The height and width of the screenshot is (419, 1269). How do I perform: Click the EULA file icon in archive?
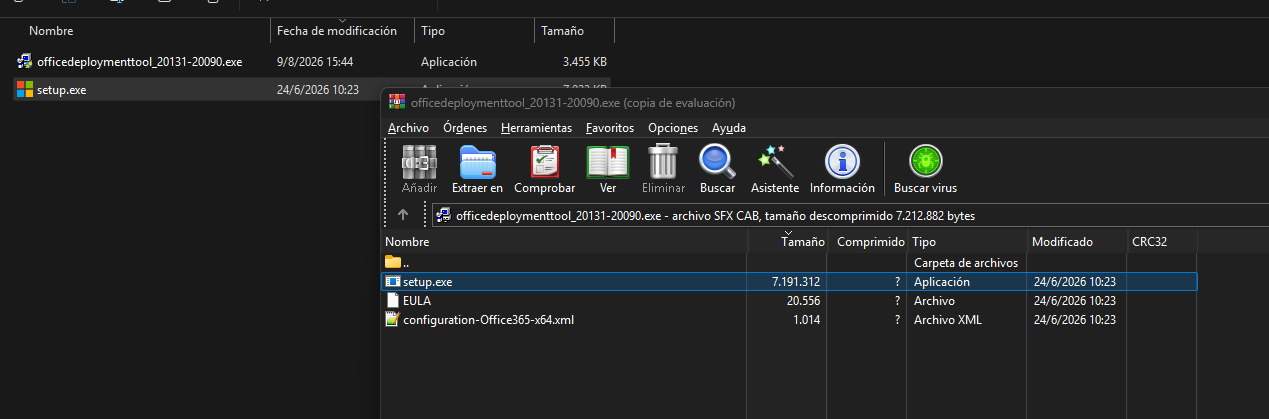point(393,300)
